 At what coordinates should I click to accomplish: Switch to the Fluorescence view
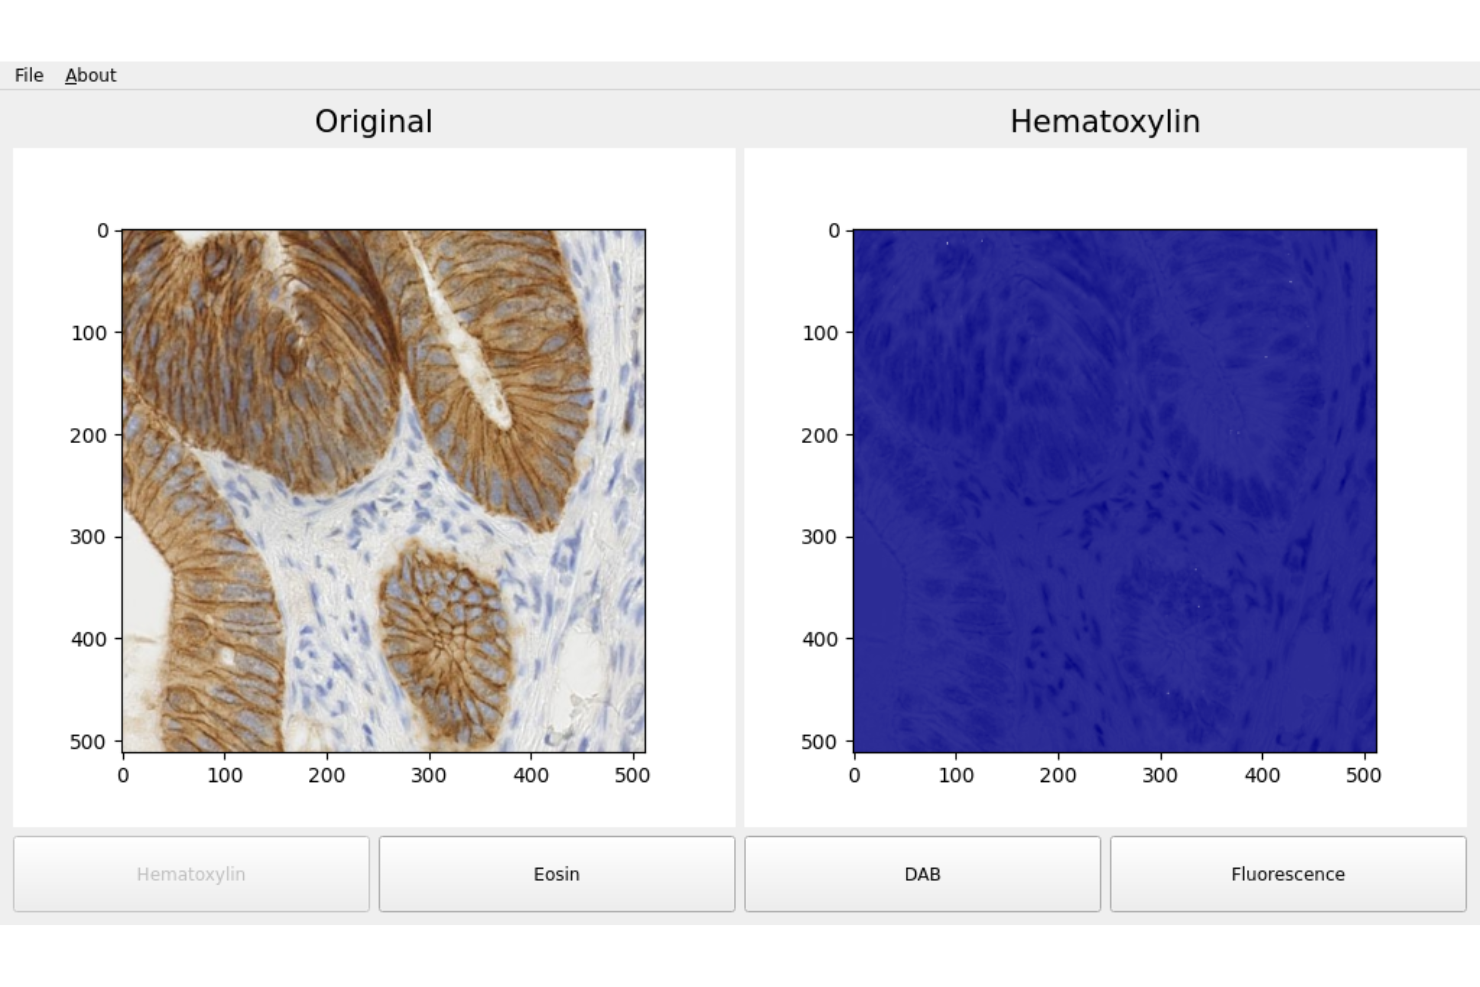pyautogui.click(x=1288, y=873)
